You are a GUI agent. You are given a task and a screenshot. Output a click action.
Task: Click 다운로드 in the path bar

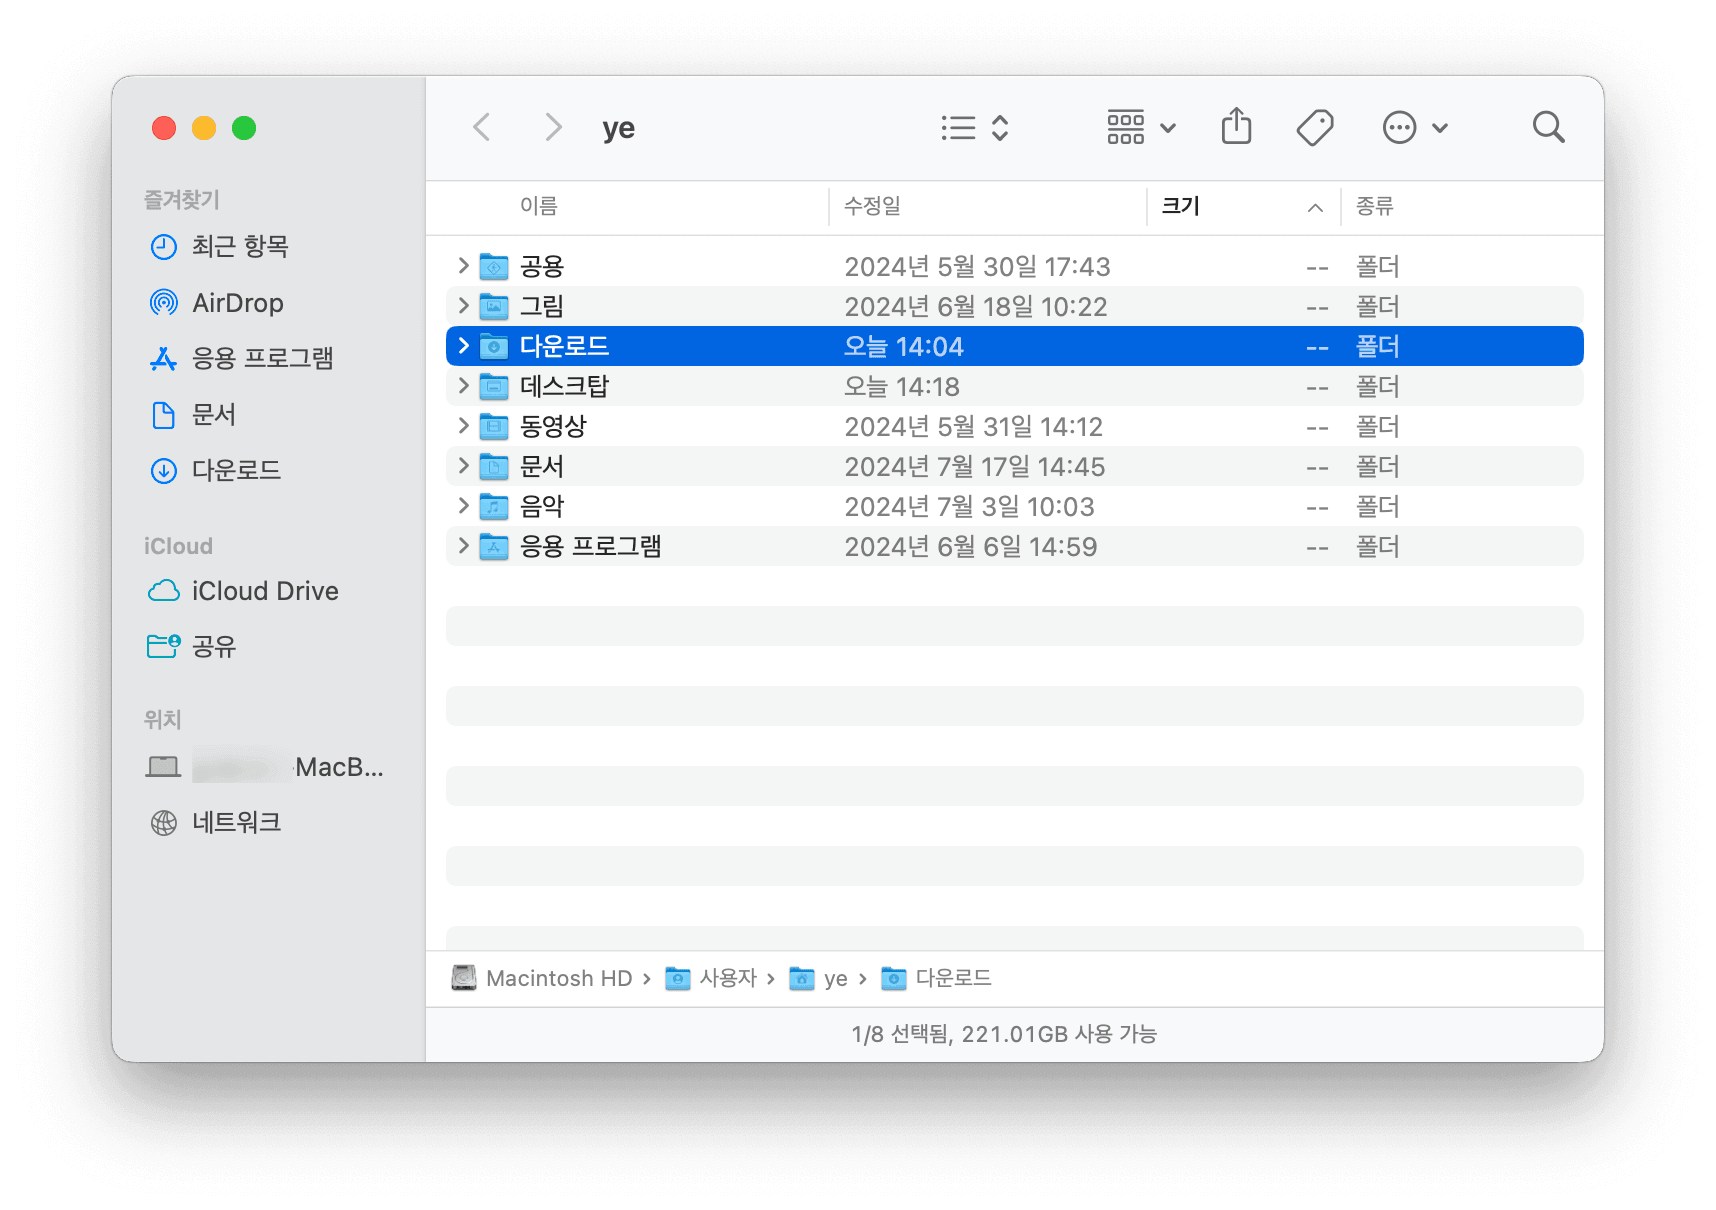(x=936, y=978)
